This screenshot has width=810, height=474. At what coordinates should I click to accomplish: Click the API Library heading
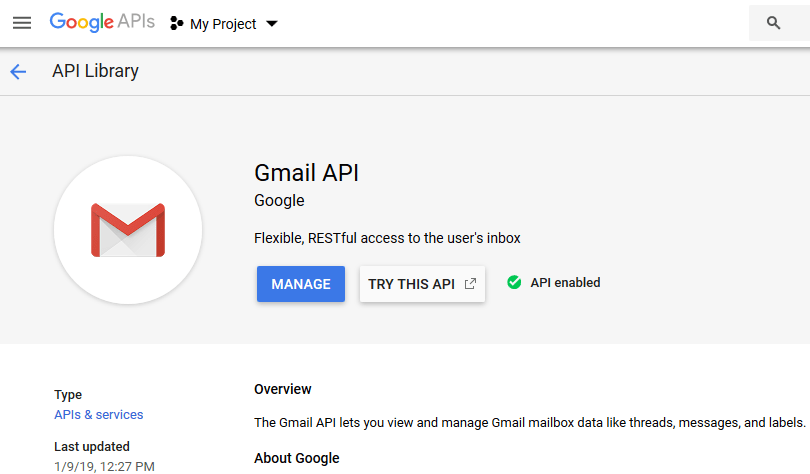click(96, 71)
